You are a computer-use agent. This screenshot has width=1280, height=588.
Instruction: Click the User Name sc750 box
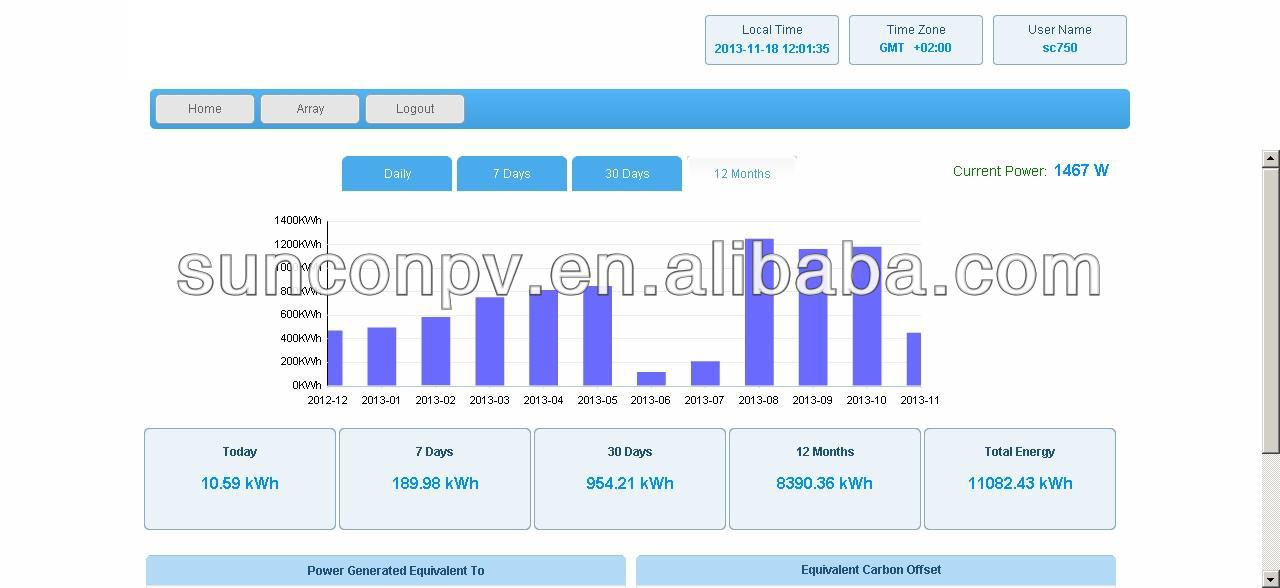tap(1060, 40)
